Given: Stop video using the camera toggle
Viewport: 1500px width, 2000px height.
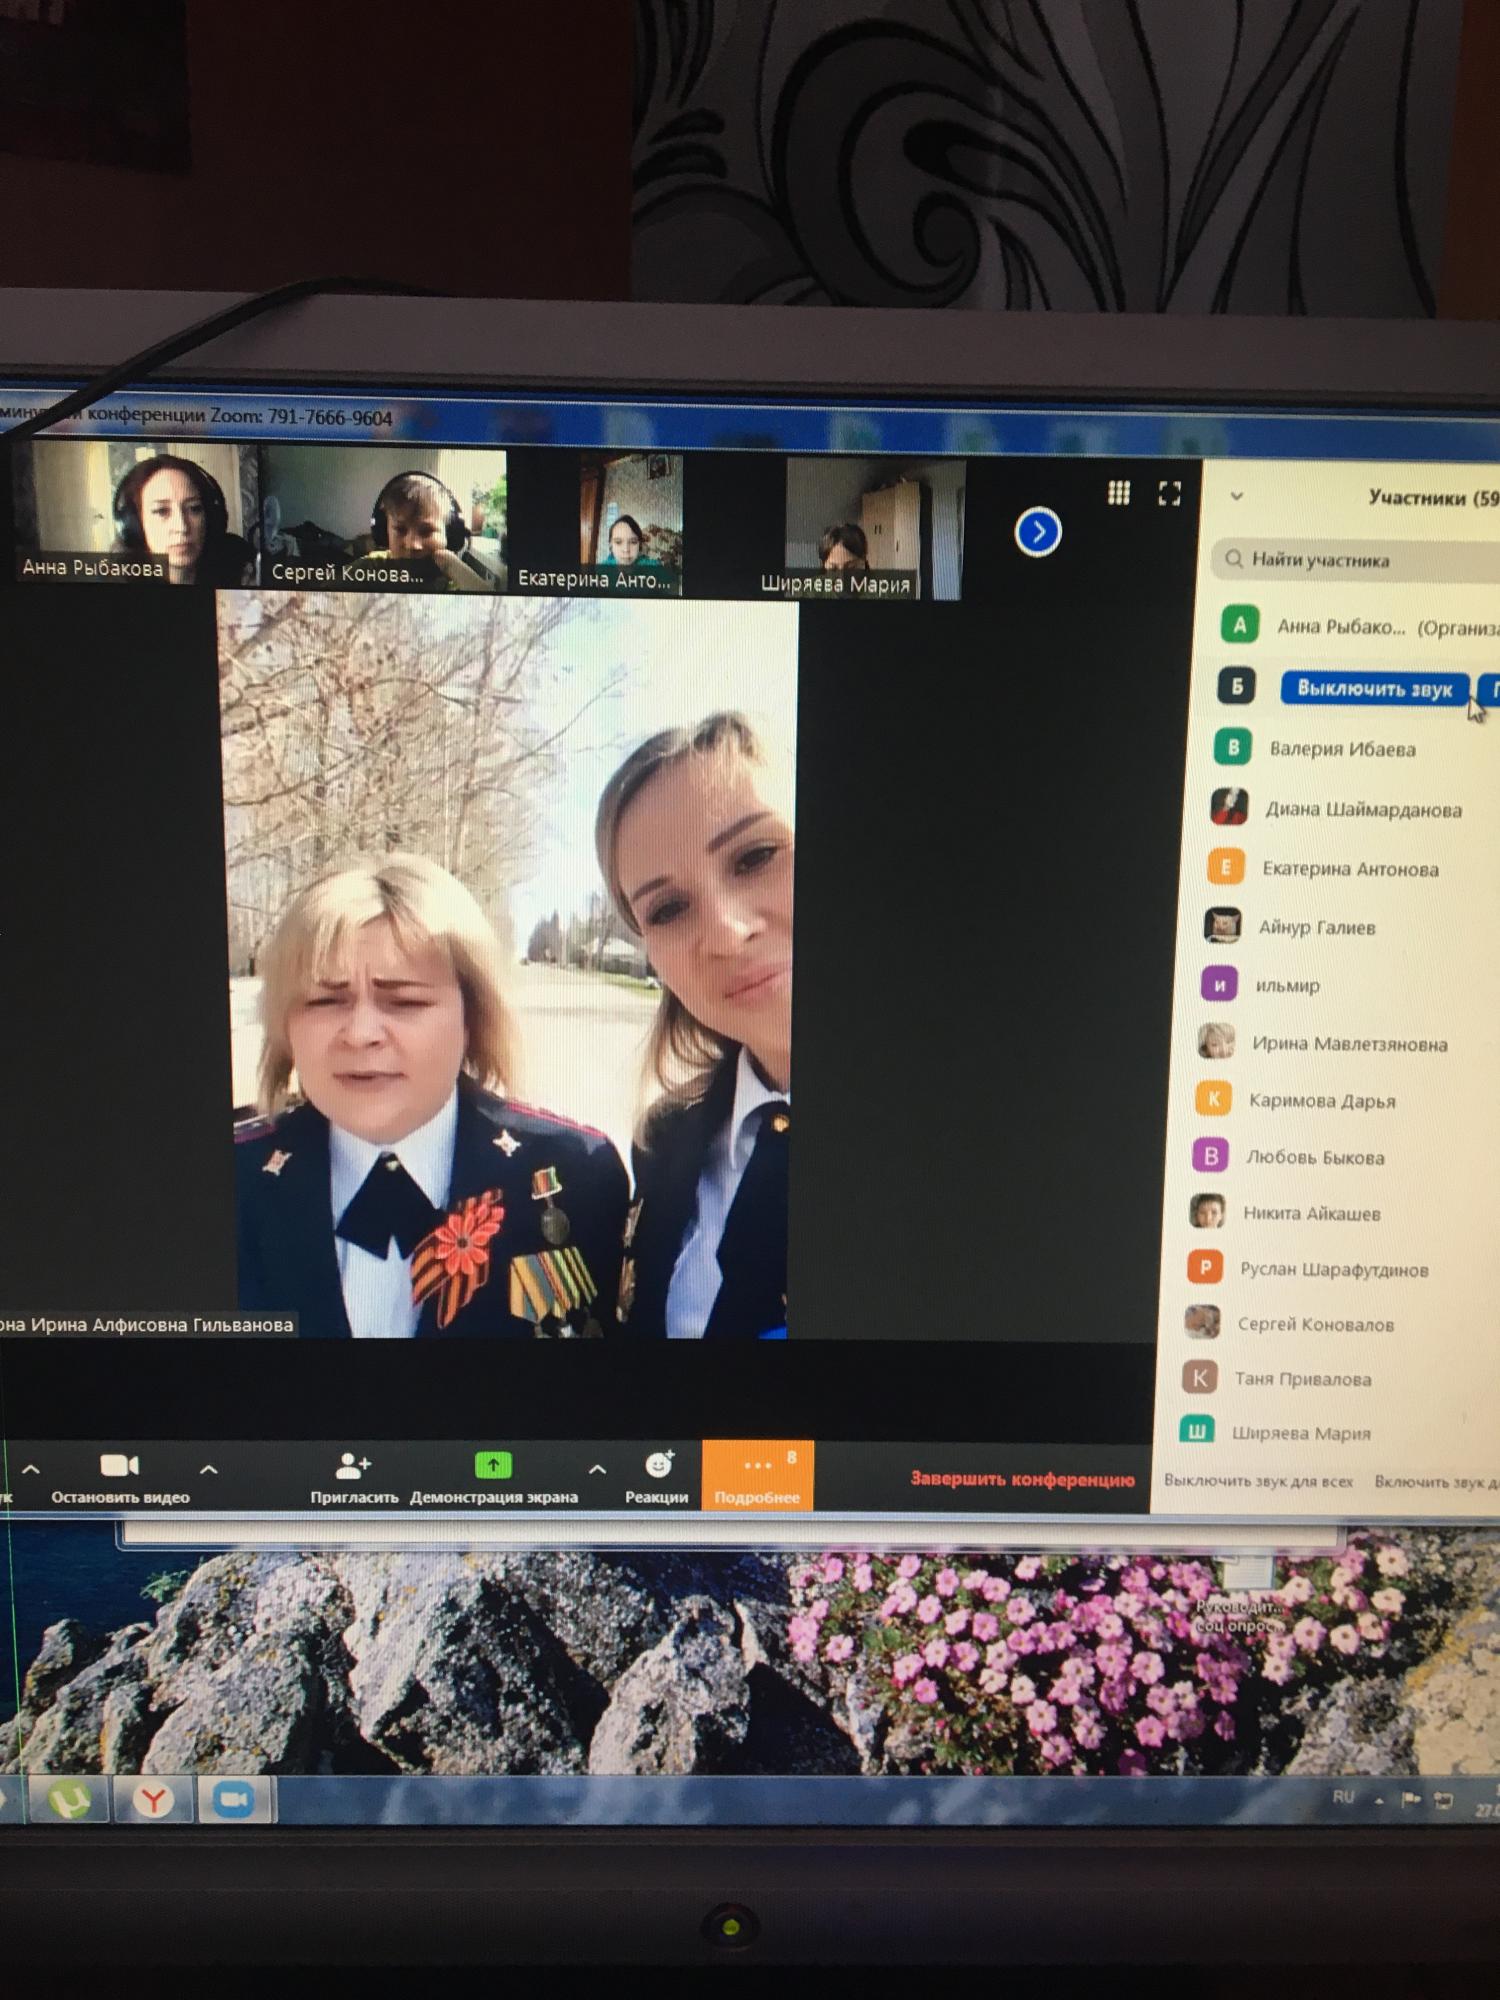Looking at the screenshot, I should 120,1467.
